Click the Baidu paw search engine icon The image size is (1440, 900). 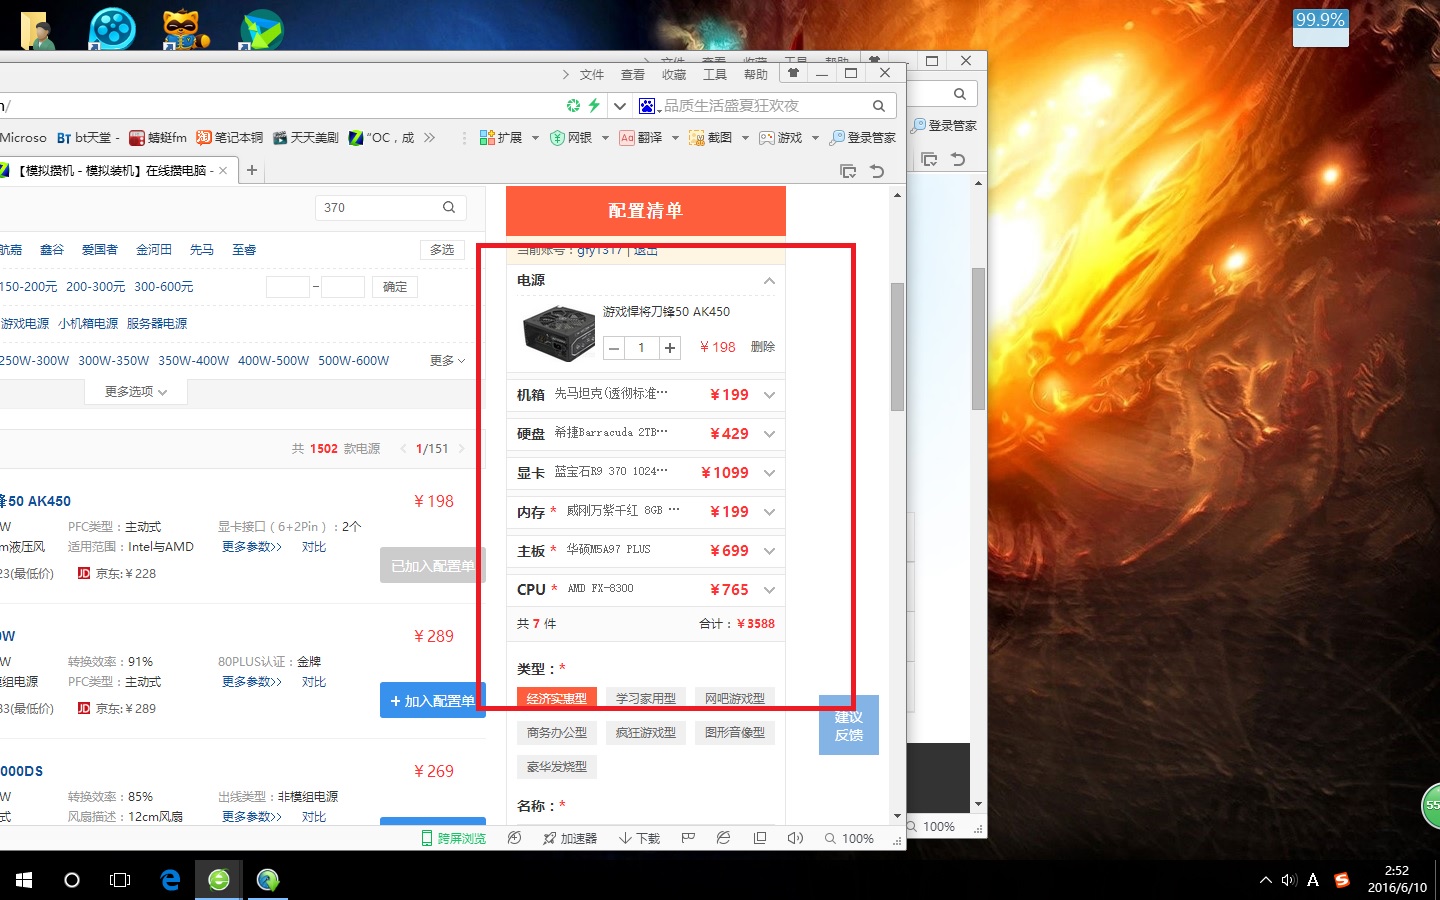click(x=647, y=106)
